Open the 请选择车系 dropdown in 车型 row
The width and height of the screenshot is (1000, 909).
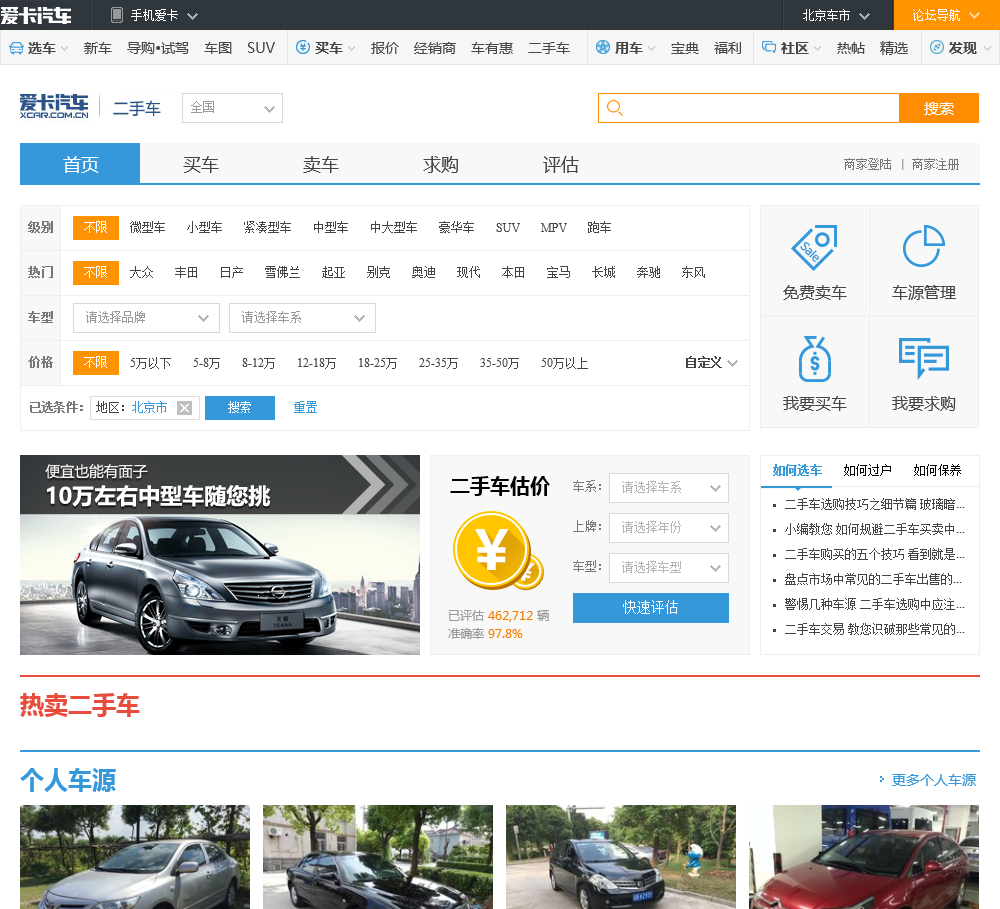302,318
